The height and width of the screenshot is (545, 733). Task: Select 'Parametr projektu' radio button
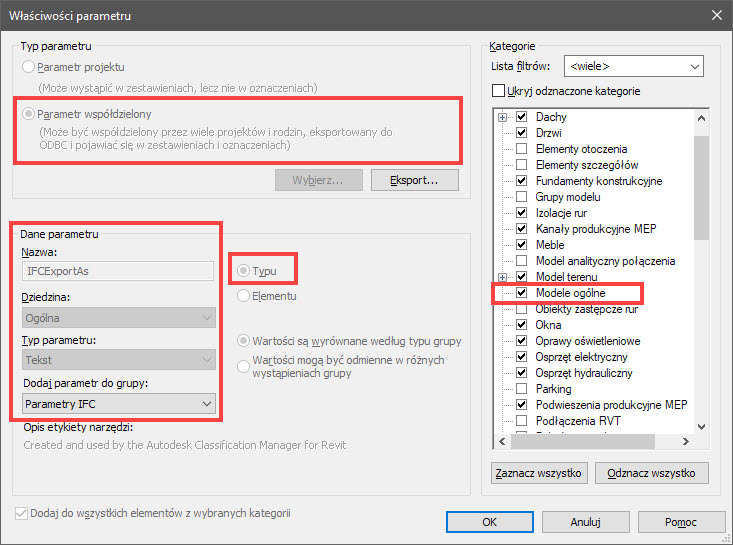(27, 67)
